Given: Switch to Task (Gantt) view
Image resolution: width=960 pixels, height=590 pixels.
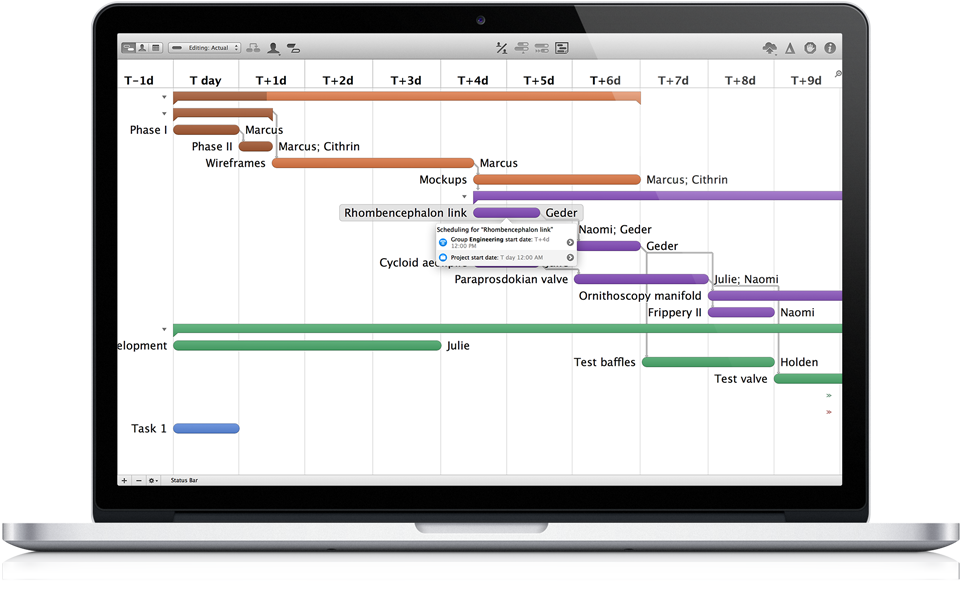Looking at the screenshot, I should 128,48.
